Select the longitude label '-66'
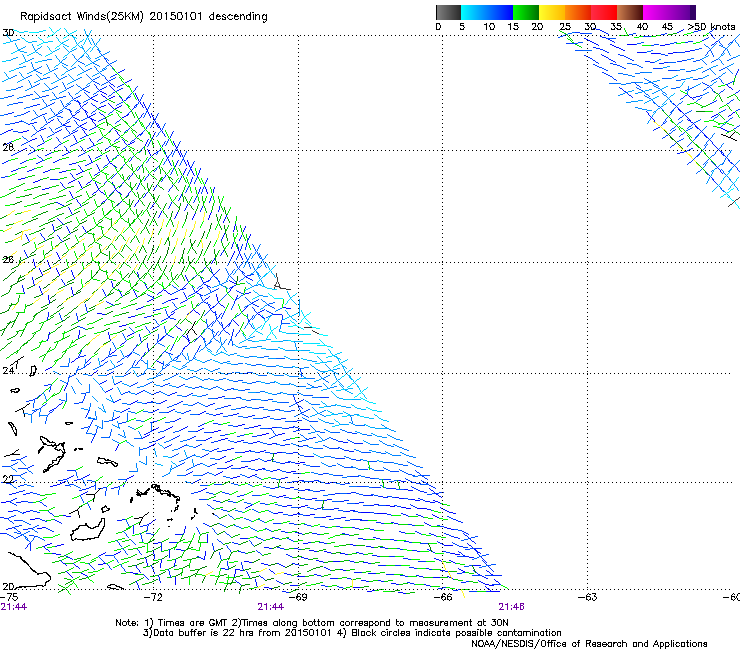Screen dimensions: 740x650 coord(443,597)
